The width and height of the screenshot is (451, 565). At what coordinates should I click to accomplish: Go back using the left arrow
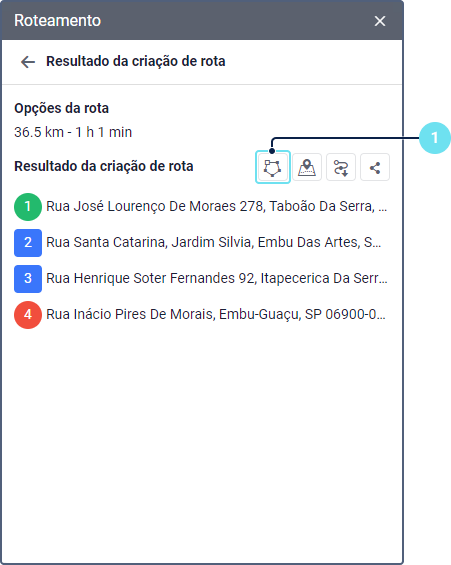point(28,62)
